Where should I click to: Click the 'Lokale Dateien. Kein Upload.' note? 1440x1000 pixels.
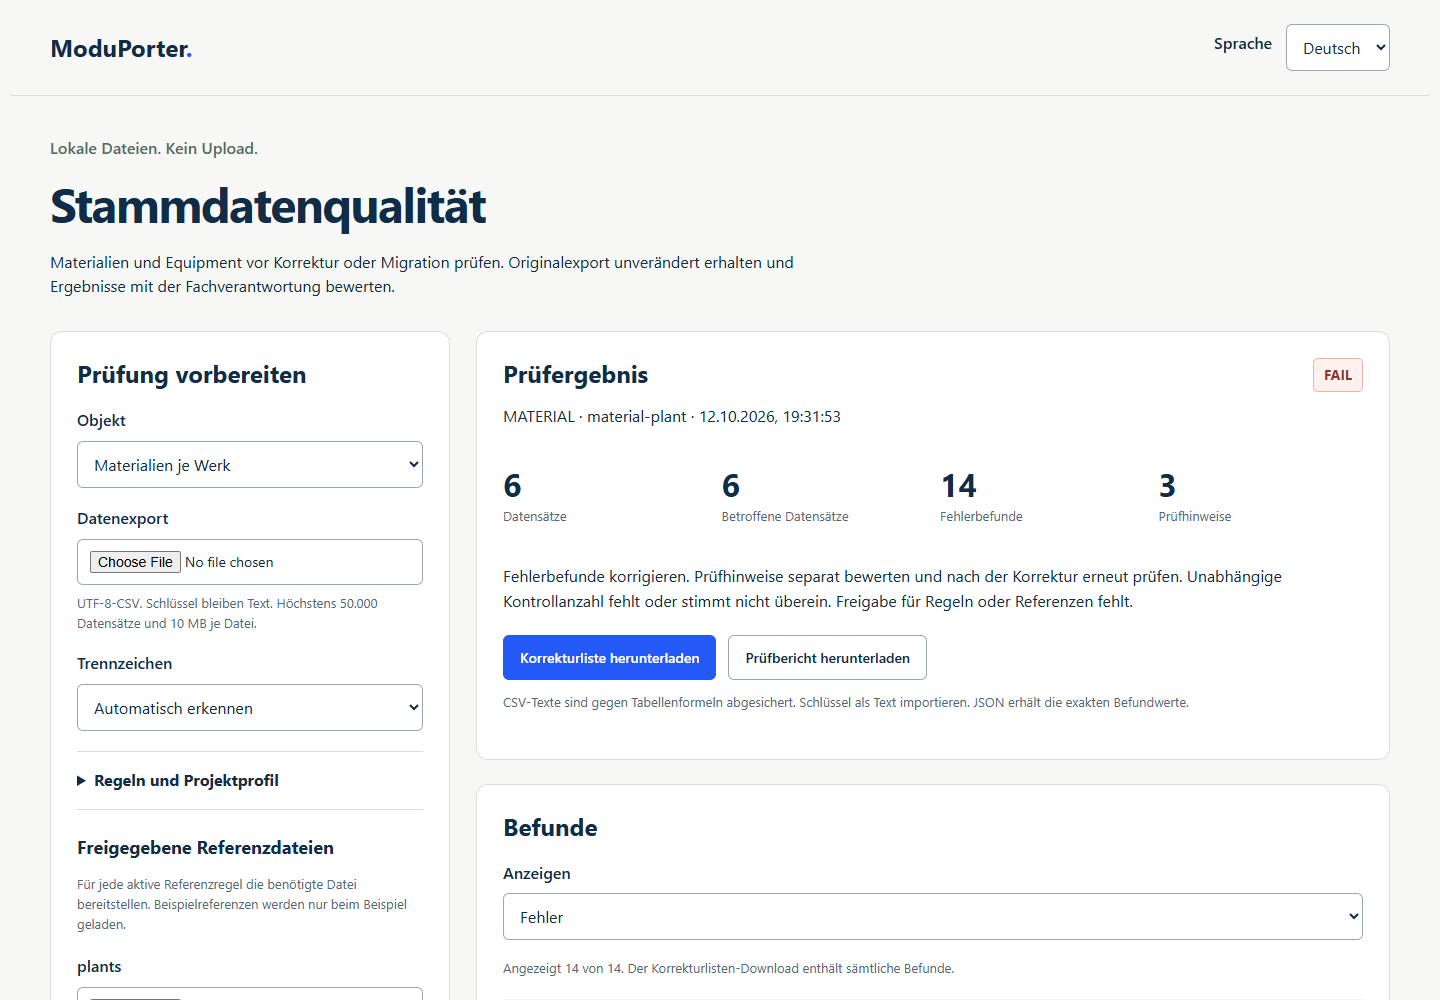tap(154, 149)
